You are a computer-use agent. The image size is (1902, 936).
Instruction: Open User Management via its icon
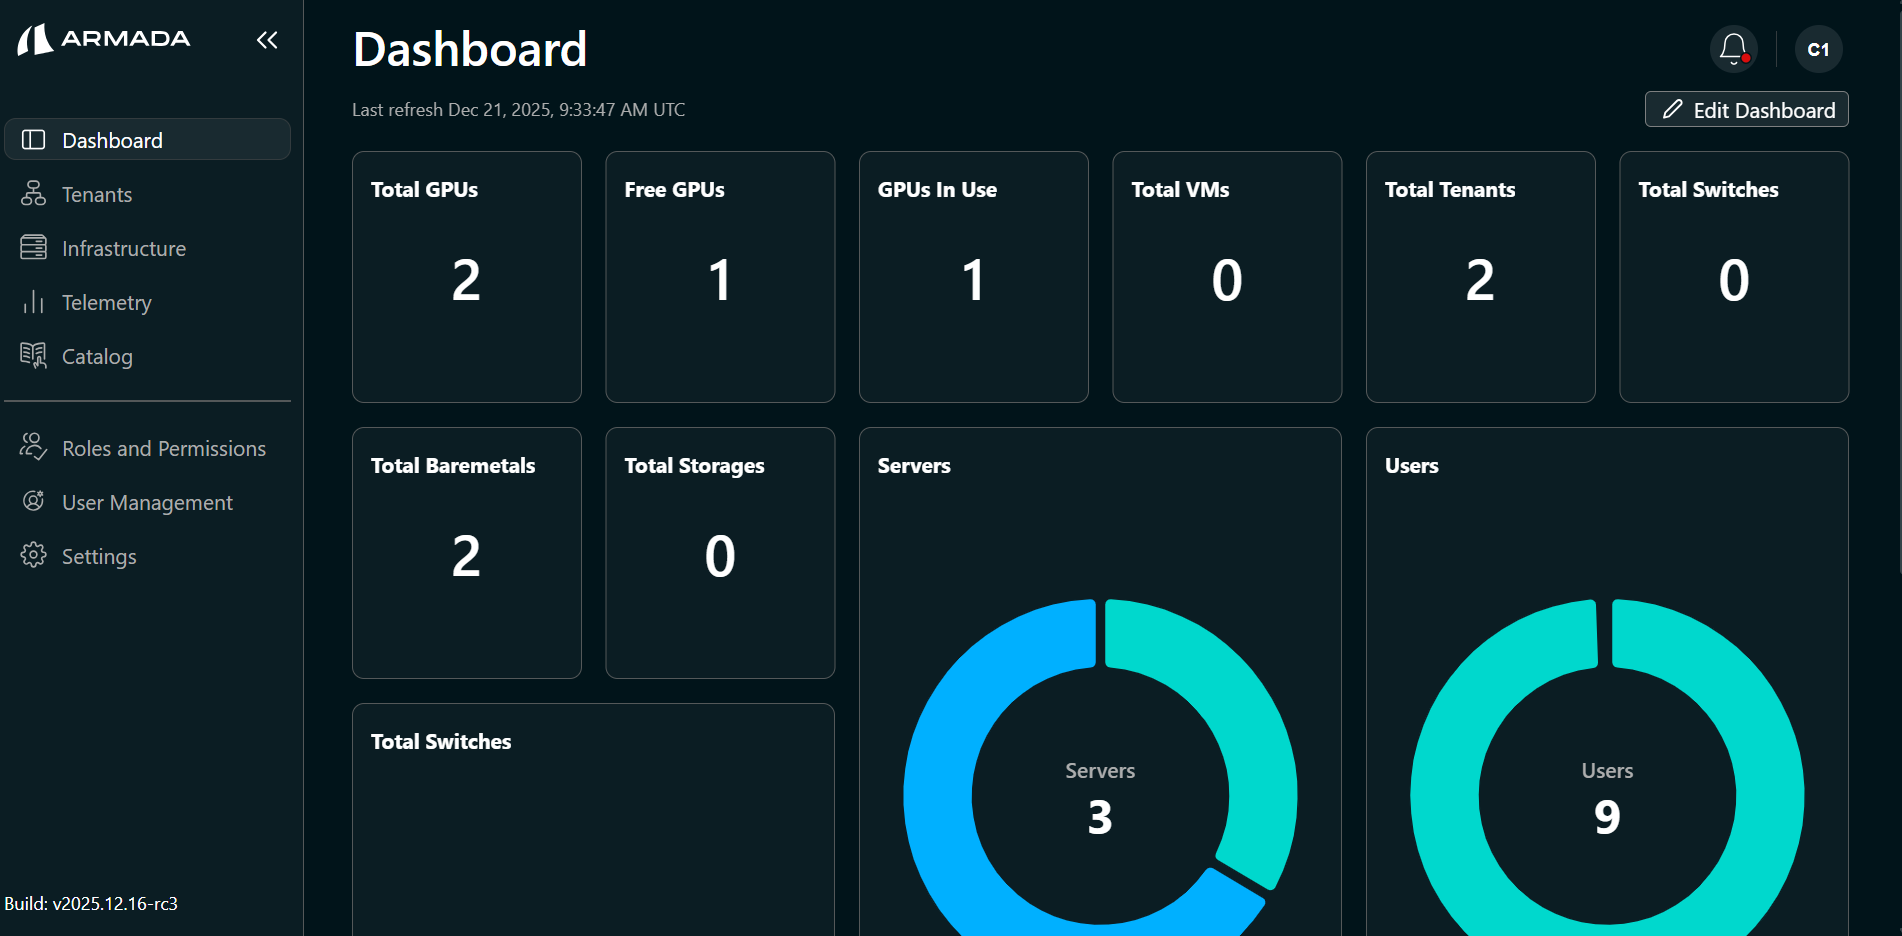pyautogui.click(x=33, y=501)
